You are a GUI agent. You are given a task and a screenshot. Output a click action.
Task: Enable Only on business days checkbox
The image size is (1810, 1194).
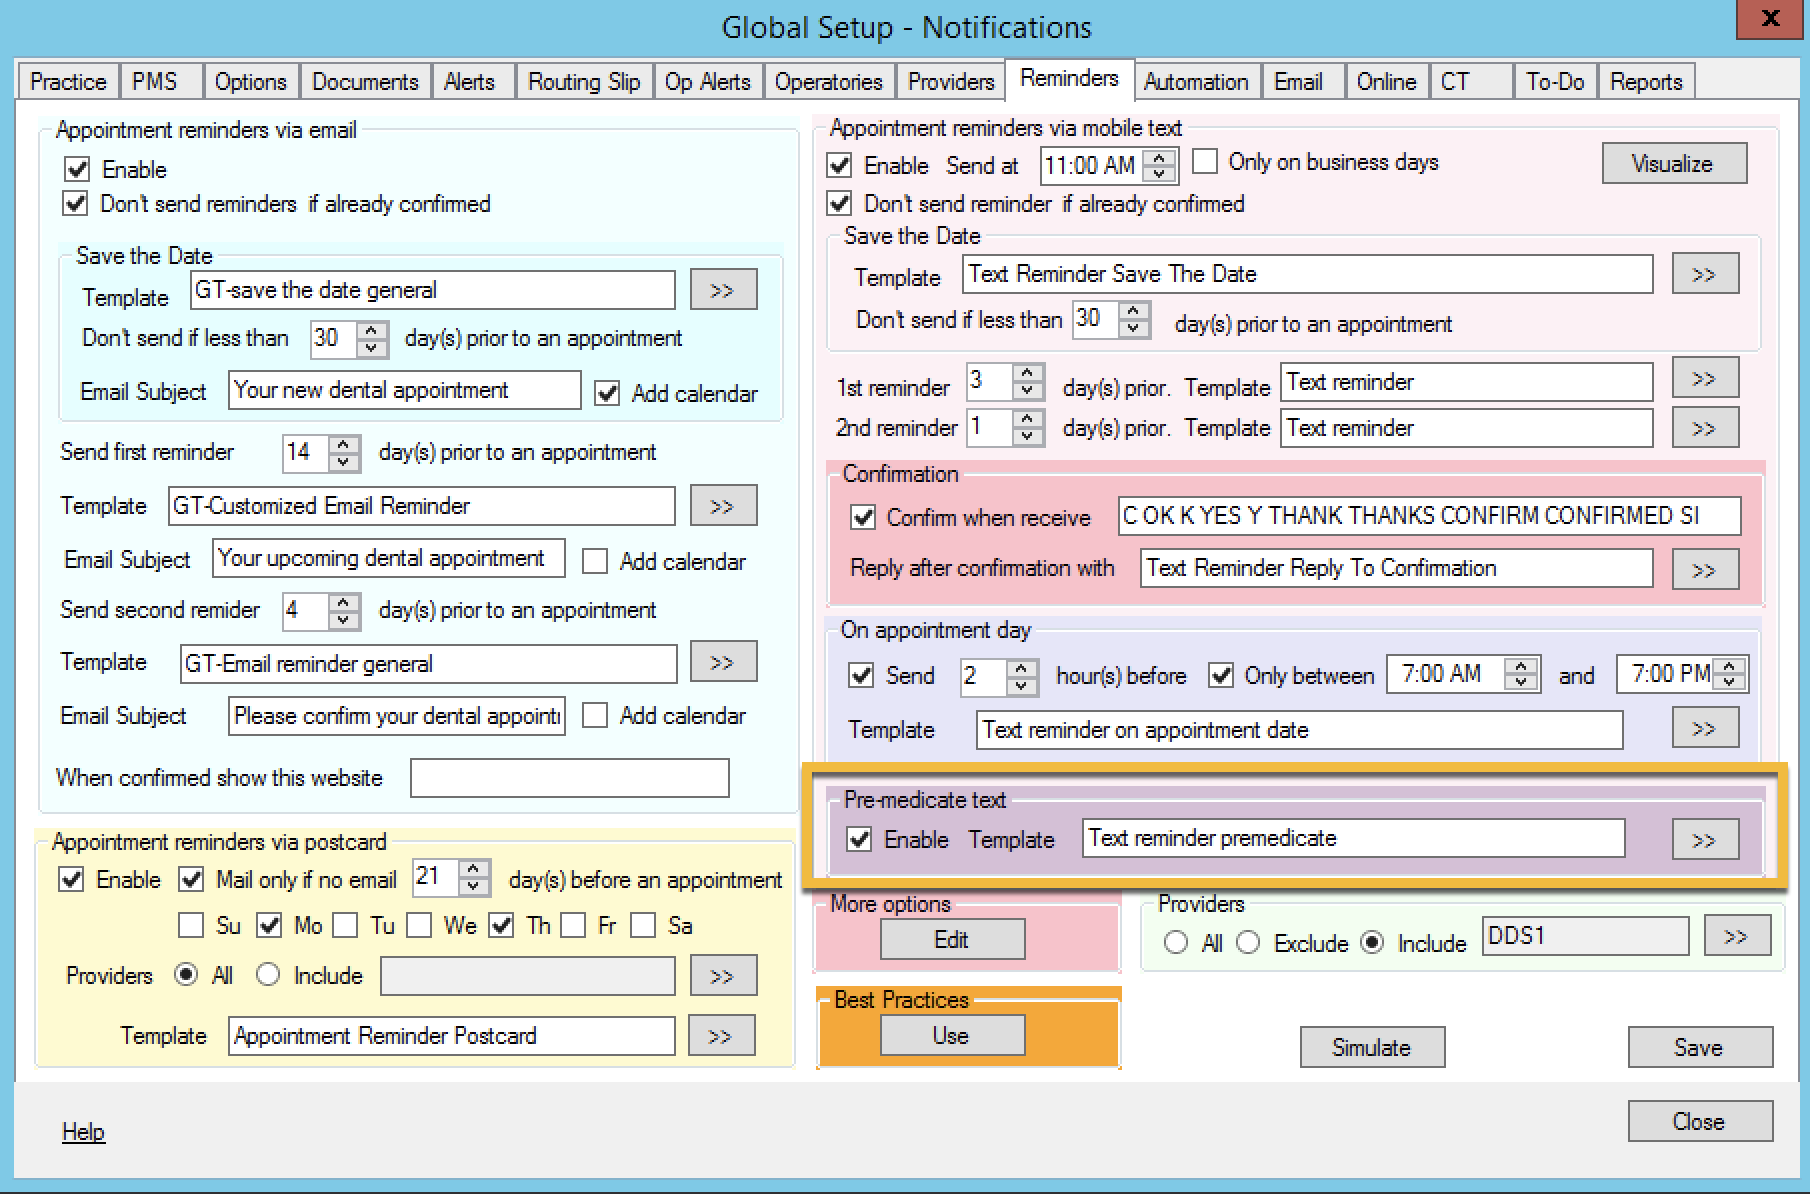click(1206, 162)
